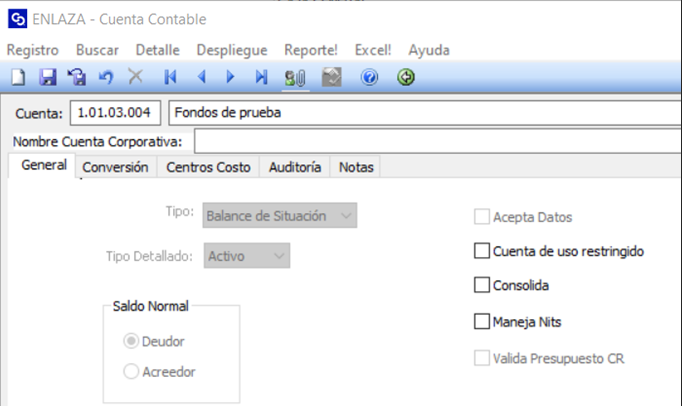
Task: Toggle the Maneja Nits checkbox
Action: pos(481,322)
